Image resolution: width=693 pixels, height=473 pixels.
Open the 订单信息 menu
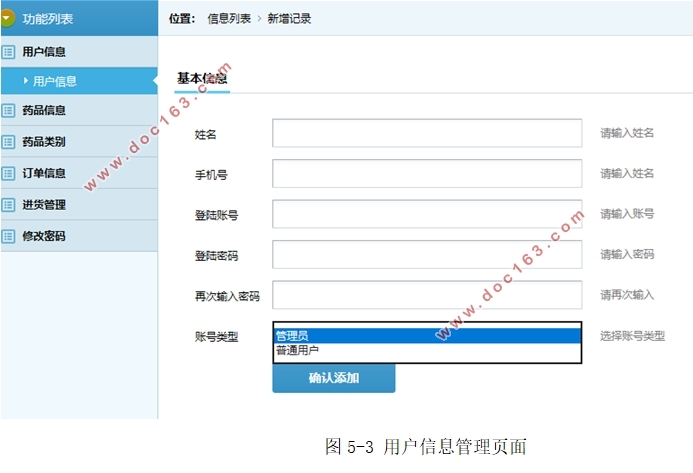[79, 173]
